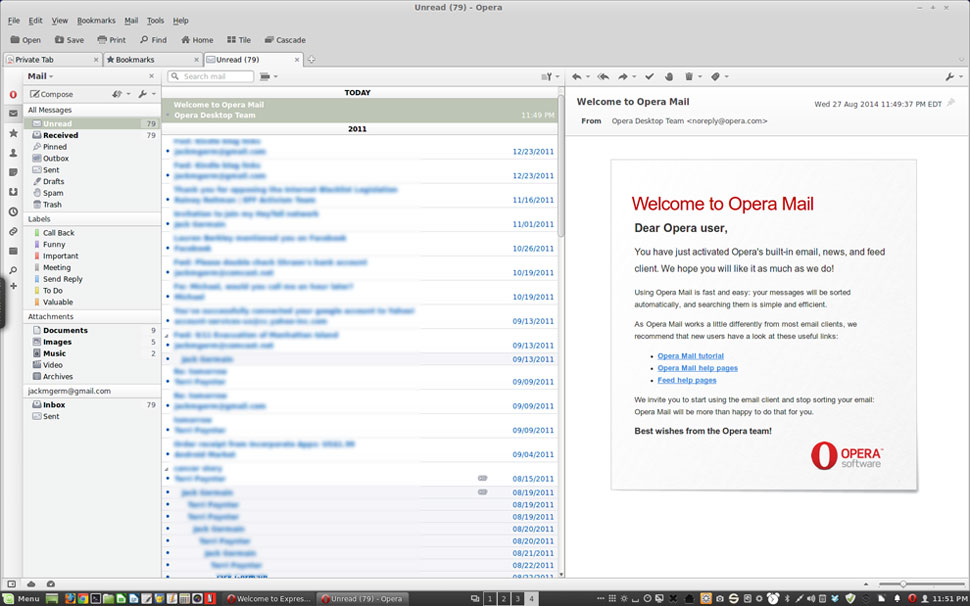Add a panel with the plus icon
The height and width of the screenshot is (606, 970).
[13, 286]
